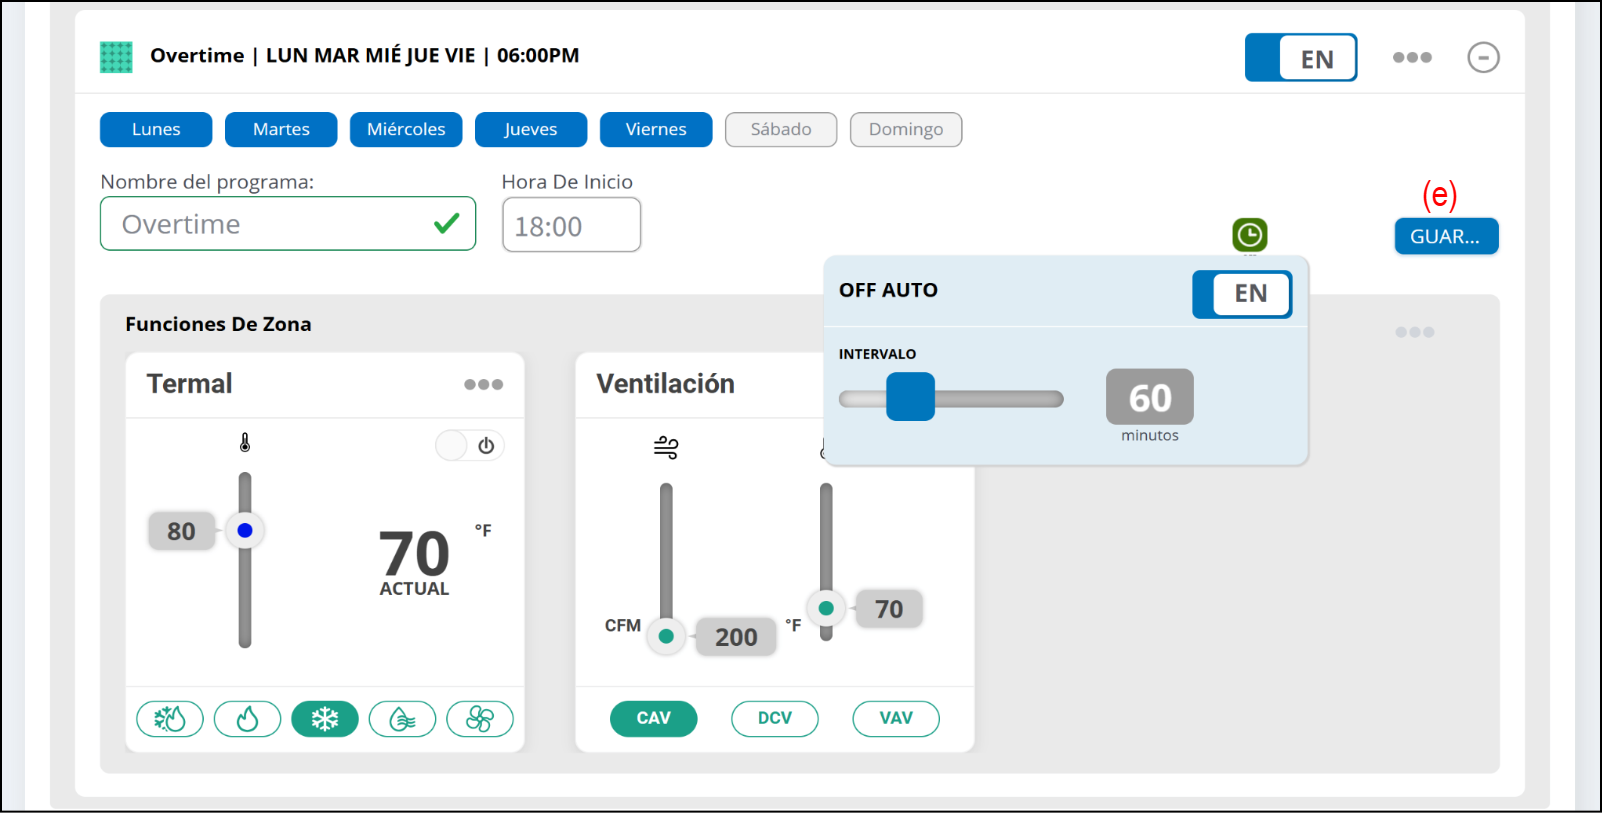Select the auto heat/cool mode icon
Image resolution: width=1602 pixels, height=814 pixels.
tap(170, 719)
